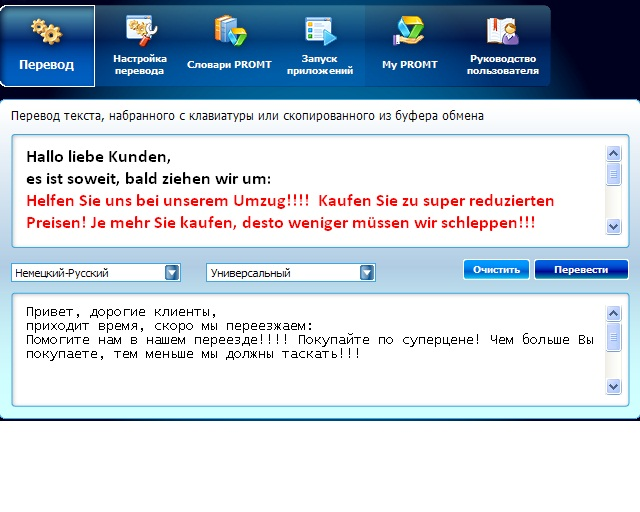Click the description 'Перевод текста, набранного с клавиатуры'

point(133,116)
